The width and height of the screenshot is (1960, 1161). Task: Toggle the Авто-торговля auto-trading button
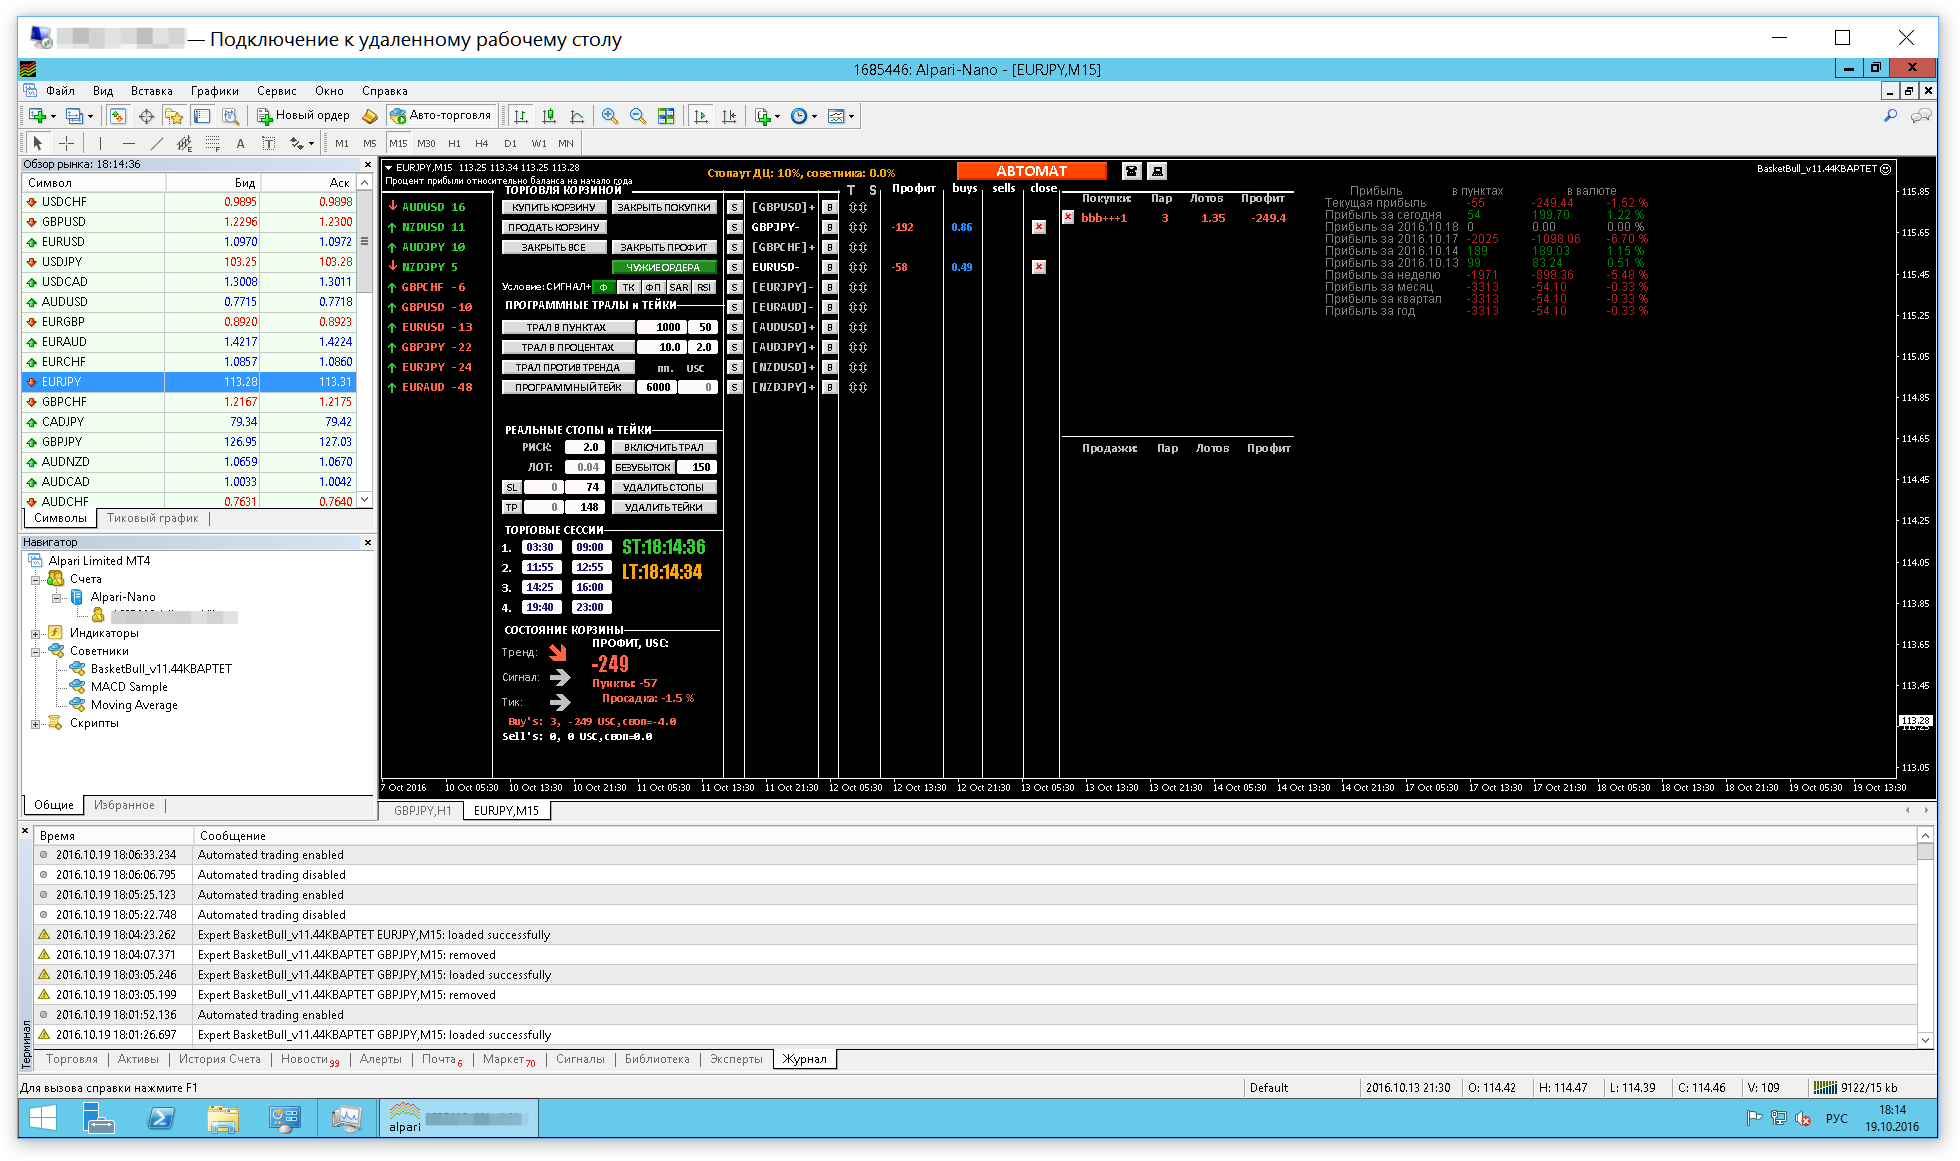(441, 116)
